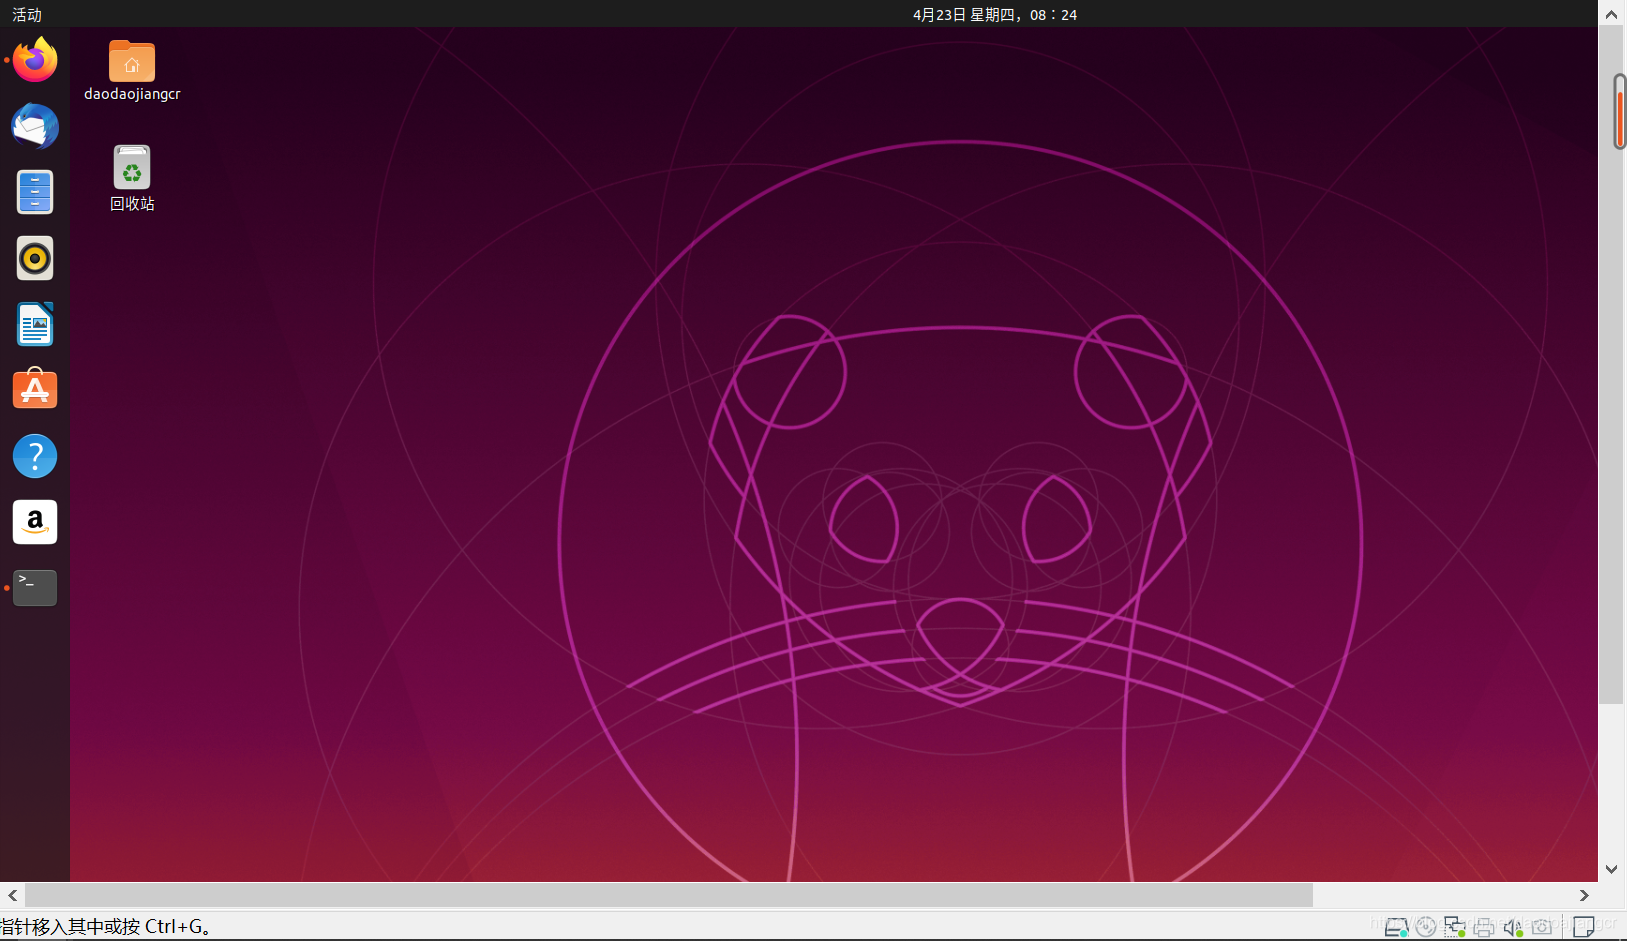Click VM printer status icon
Viewport: 1627px width, 941px height.
[1484, 927]
